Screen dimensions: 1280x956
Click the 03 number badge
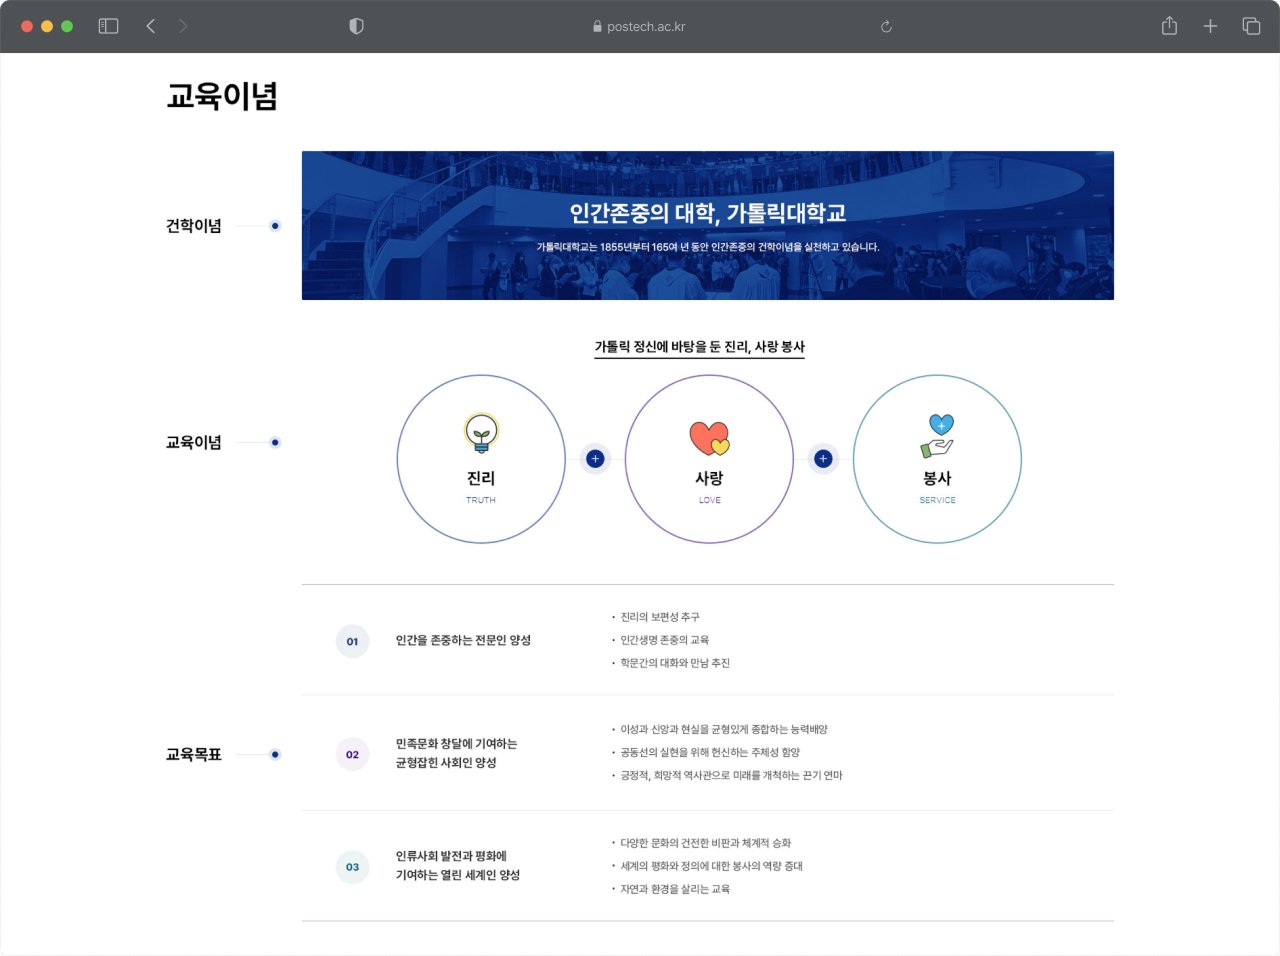coord(352,867)
